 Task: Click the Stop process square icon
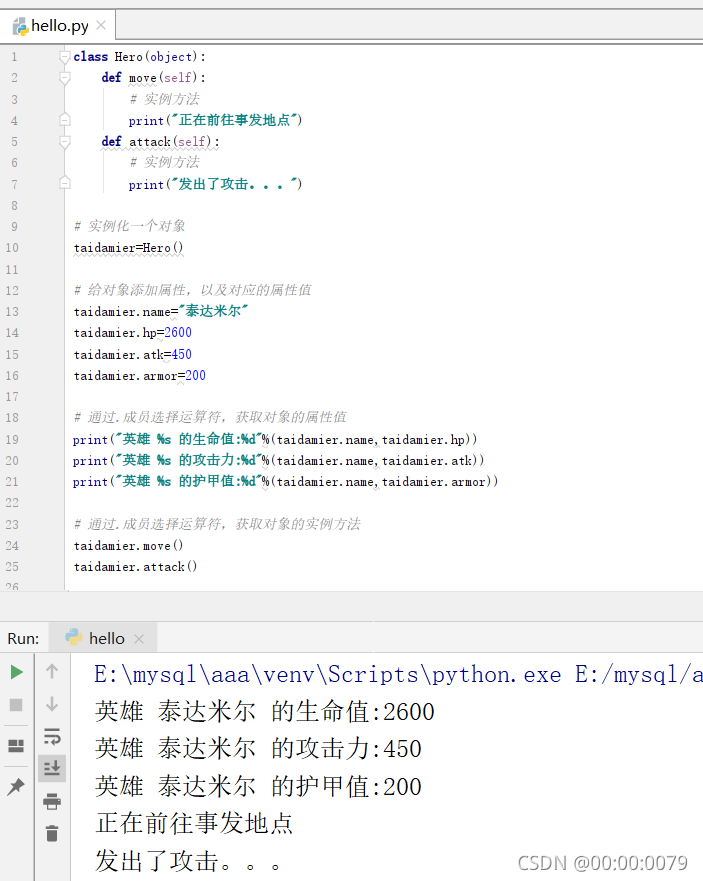16,705
